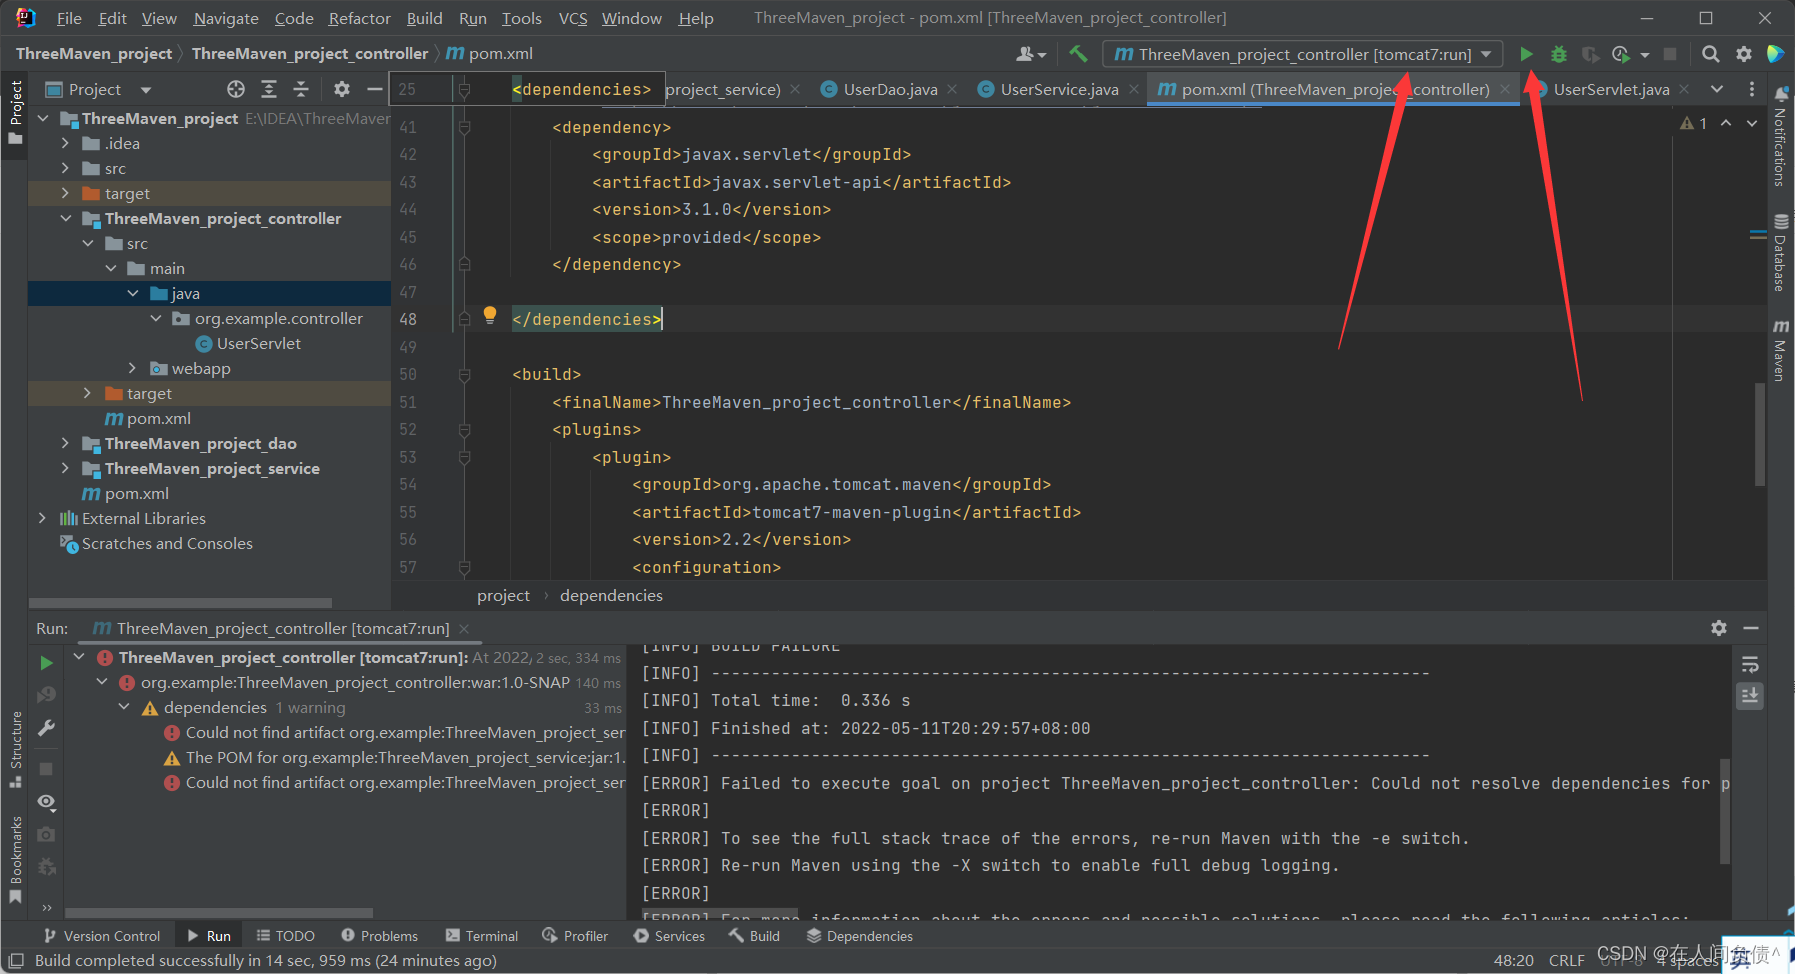Switch to UserServlet.java tab
The image size is (1795, 974).
point(1611,89)
